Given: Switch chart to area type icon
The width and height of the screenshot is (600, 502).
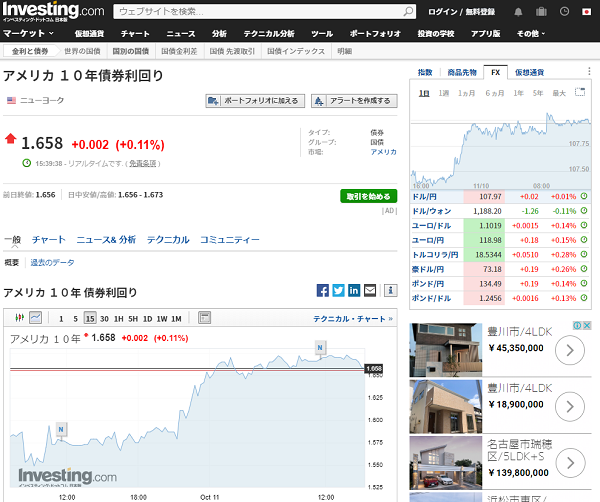Looking at the screenshot, I should click(36, 318).
